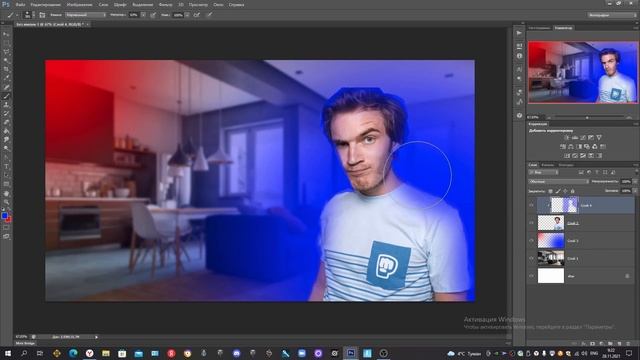Click the Navigator zoom slider
640x360 pixels.
[x=587, y=117]
